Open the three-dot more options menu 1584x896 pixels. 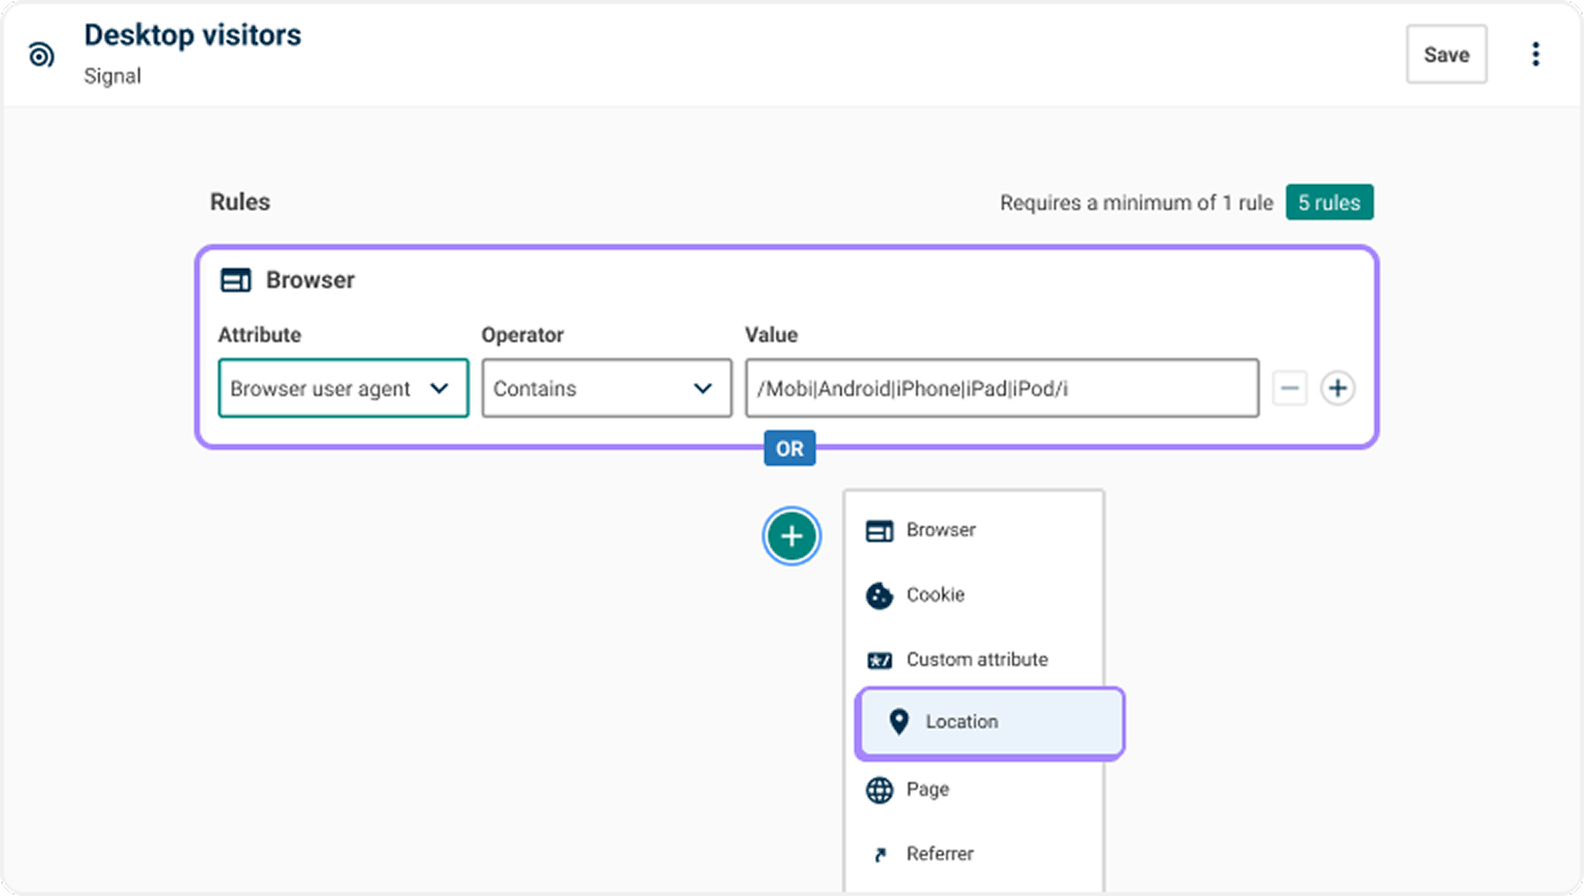1535,54
